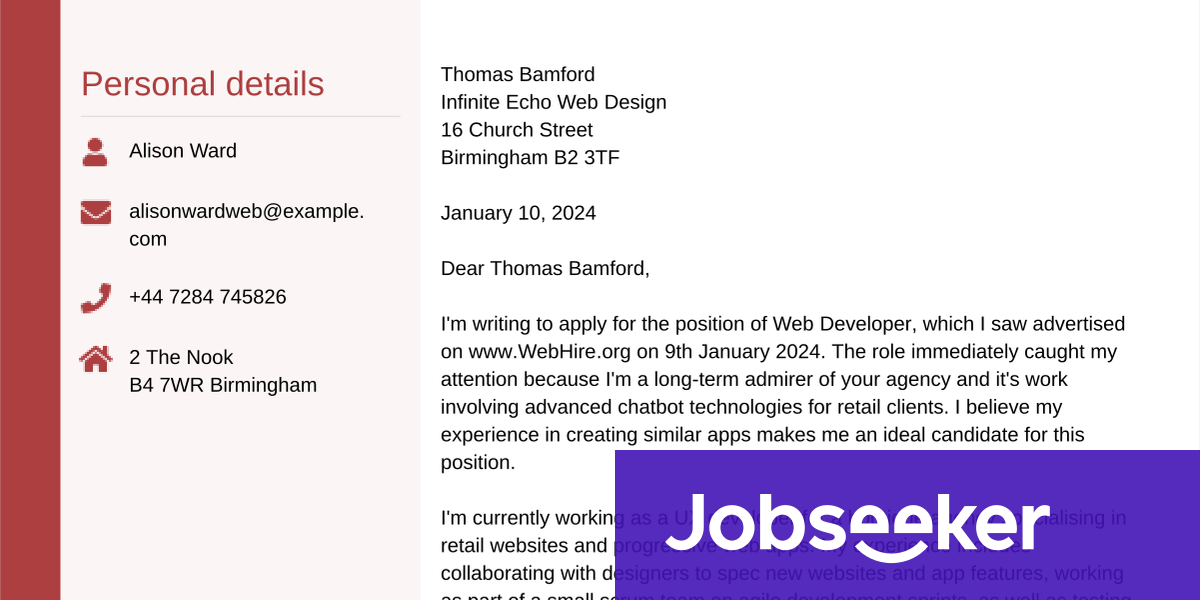This screenshot has height=600, width=1200.
Task: Click the B4 7WR Birmingham postcode line
Action: coord(223,385)
